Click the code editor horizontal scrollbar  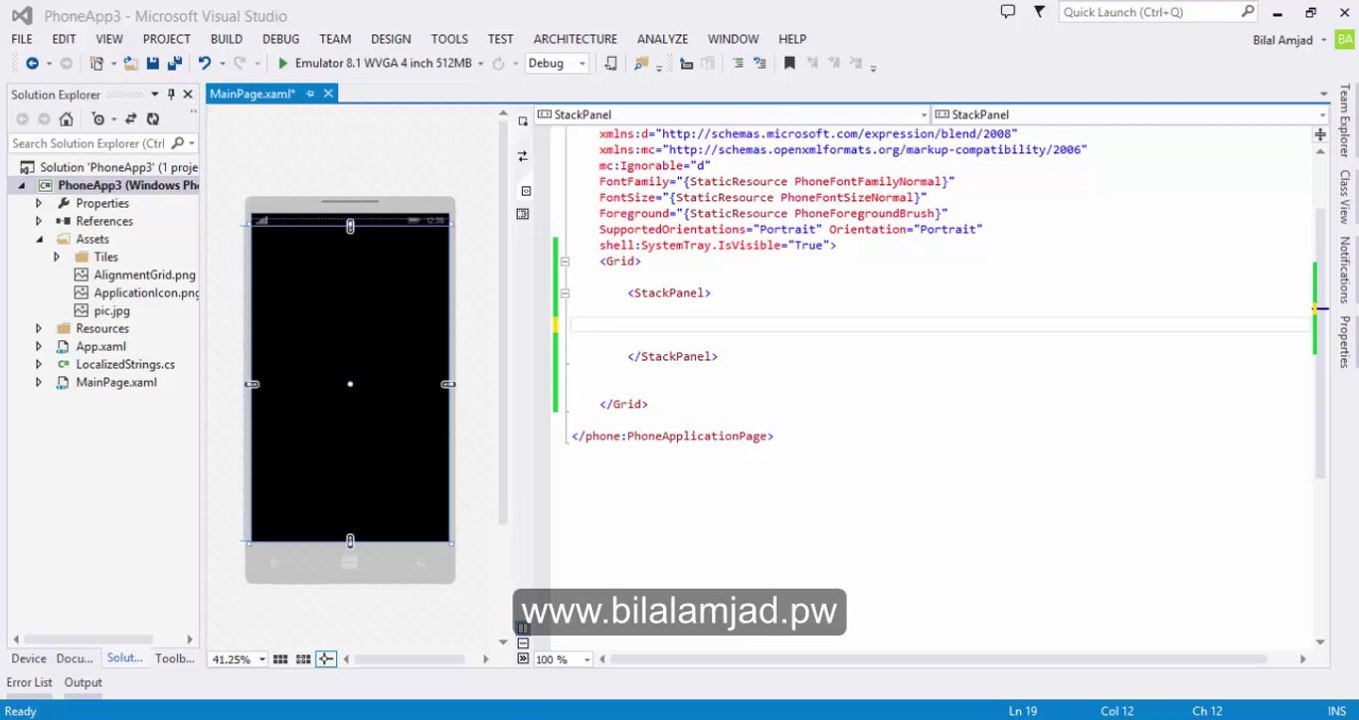coord(940,659)
